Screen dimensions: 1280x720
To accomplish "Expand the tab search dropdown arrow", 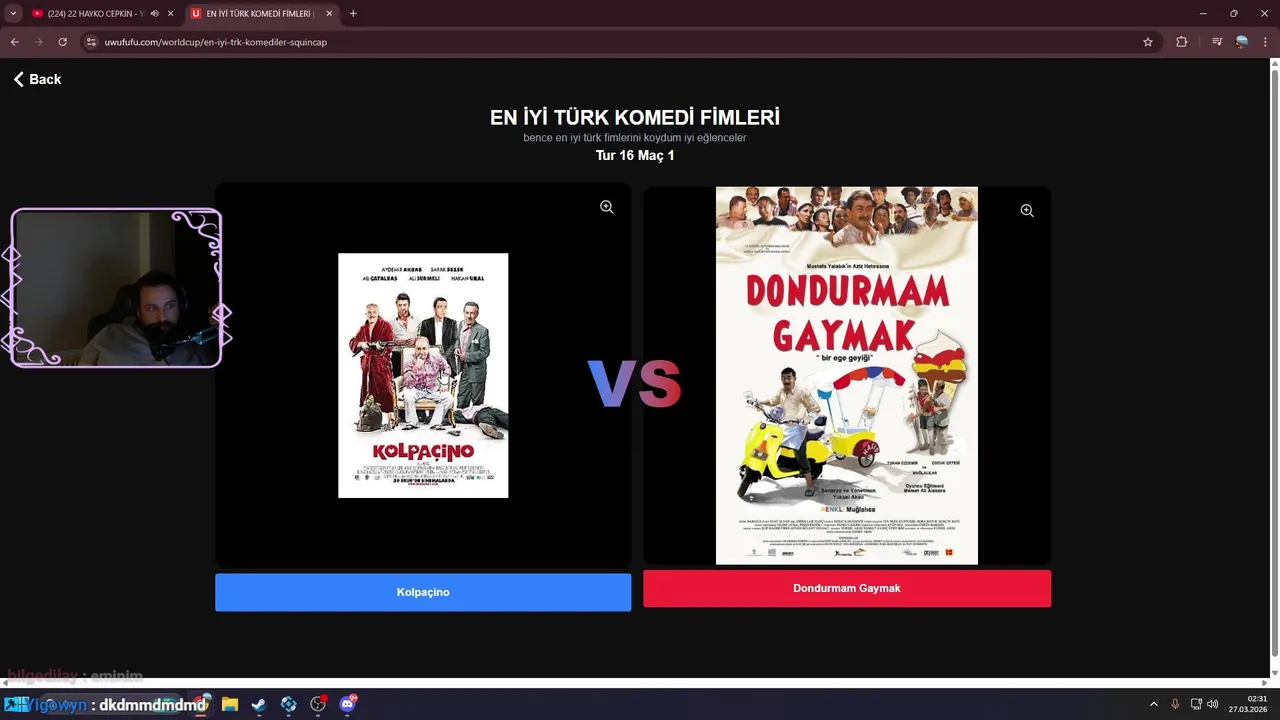I will [x=13, y=13].
